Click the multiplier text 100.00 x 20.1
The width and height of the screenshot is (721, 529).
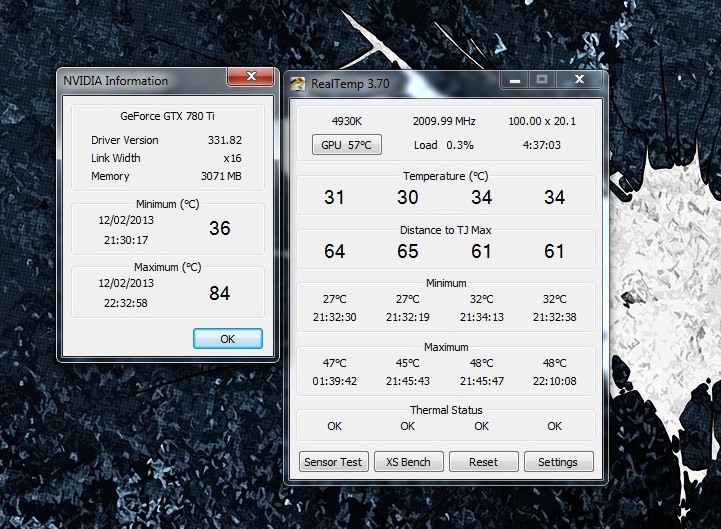tap(542, 121)
